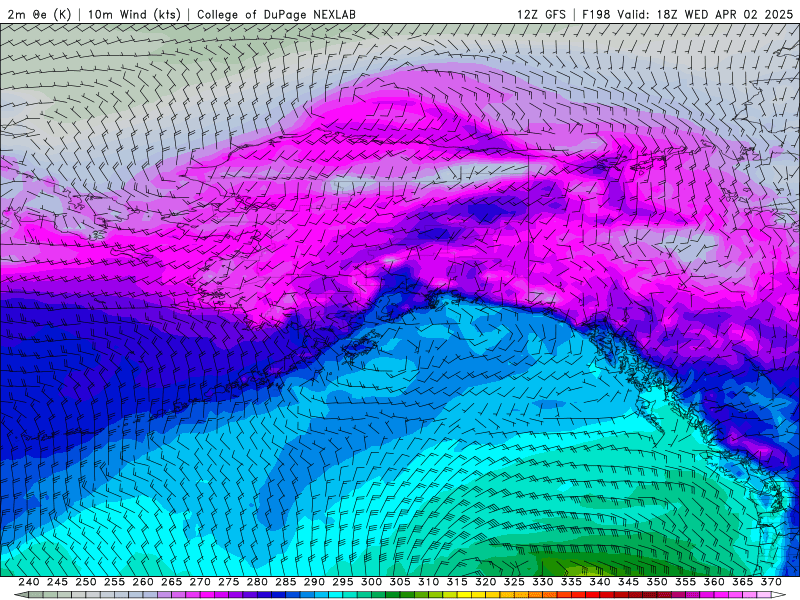Select the 270 legend value
Screen dimensions: 800x600
click(x=200, y=582)
